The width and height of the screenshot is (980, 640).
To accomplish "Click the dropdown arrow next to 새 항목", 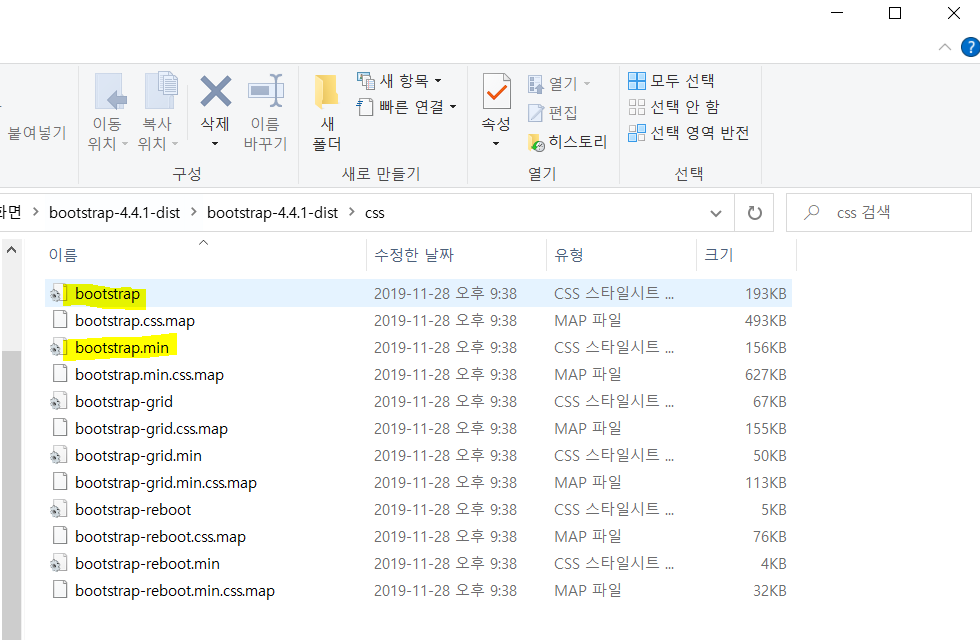I will 438,81.
